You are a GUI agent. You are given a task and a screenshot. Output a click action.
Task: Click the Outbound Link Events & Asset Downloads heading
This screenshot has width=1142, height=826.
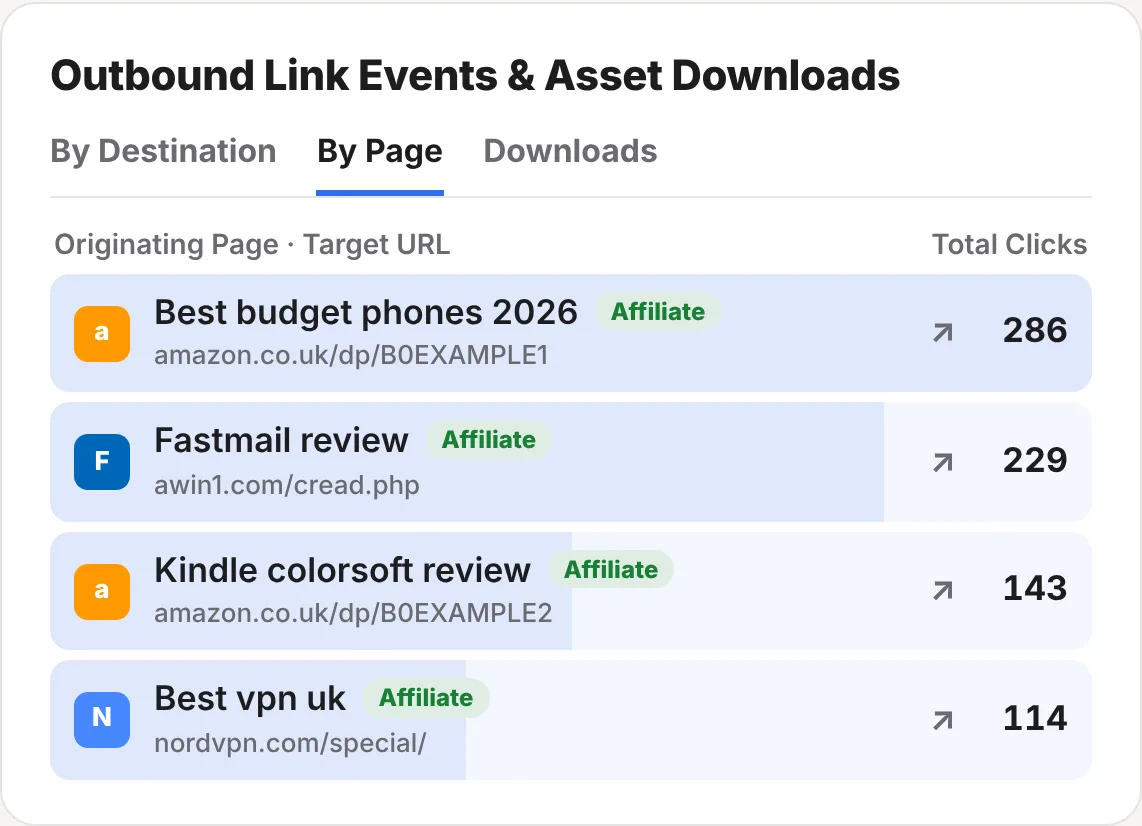476,76
